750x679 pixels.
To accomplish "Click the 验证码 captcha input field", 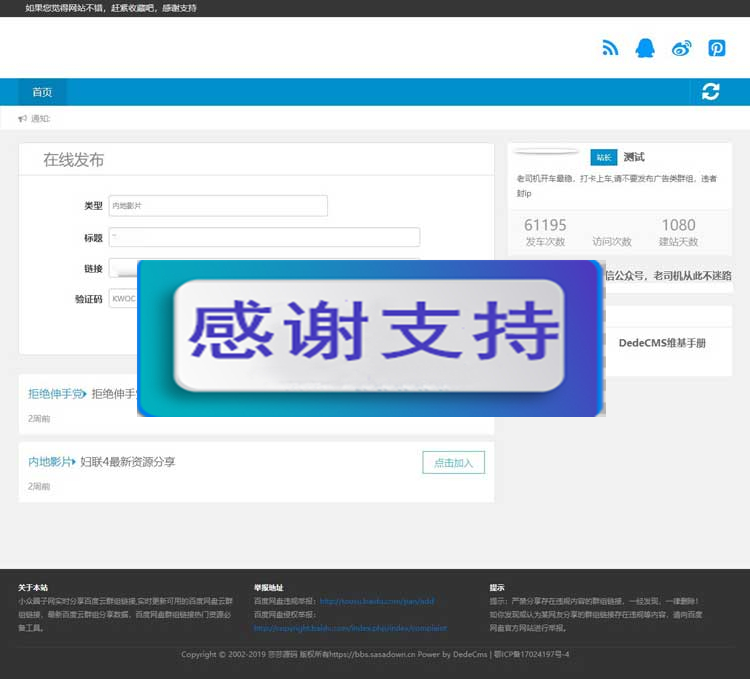I will coord(122,299).
